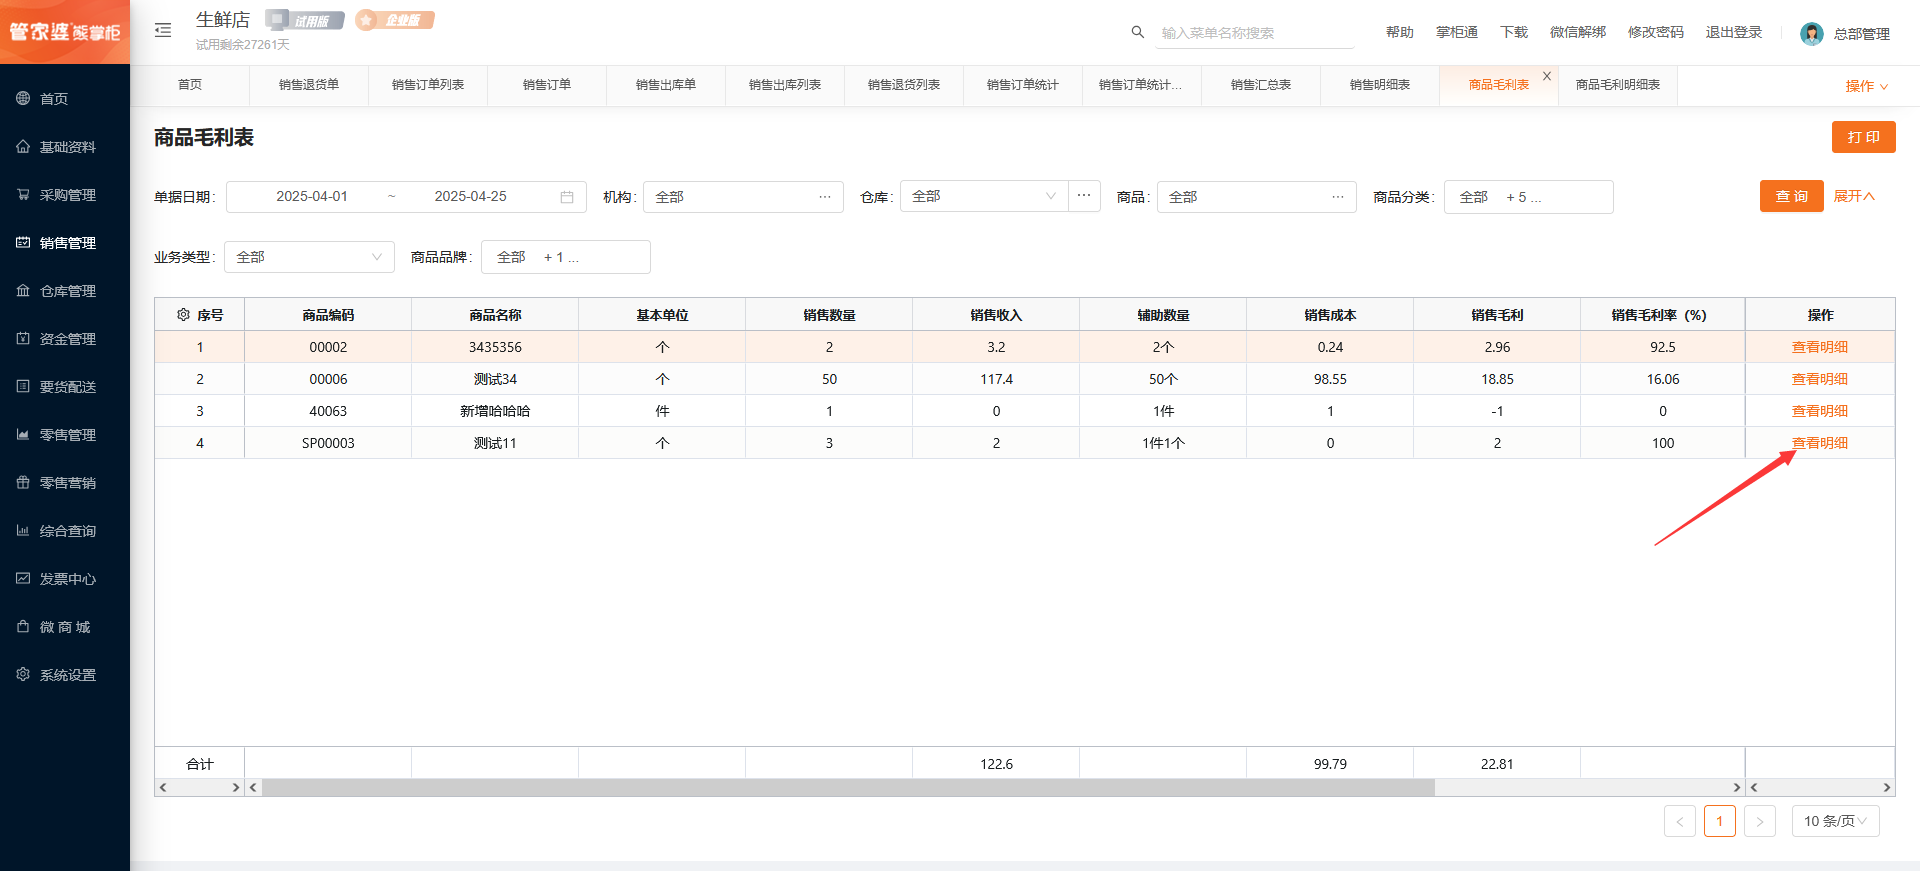The image size is (1920, 871).
Task: Click 销售收入 column header
Action: click(996, 315)
